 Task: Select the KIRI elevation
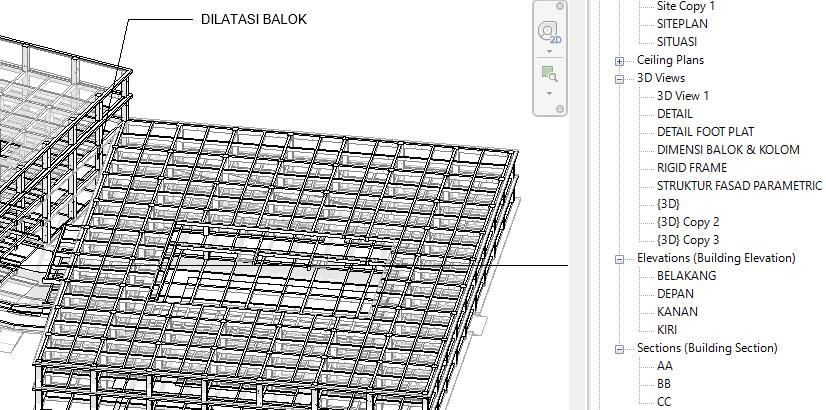coord(667,330)
